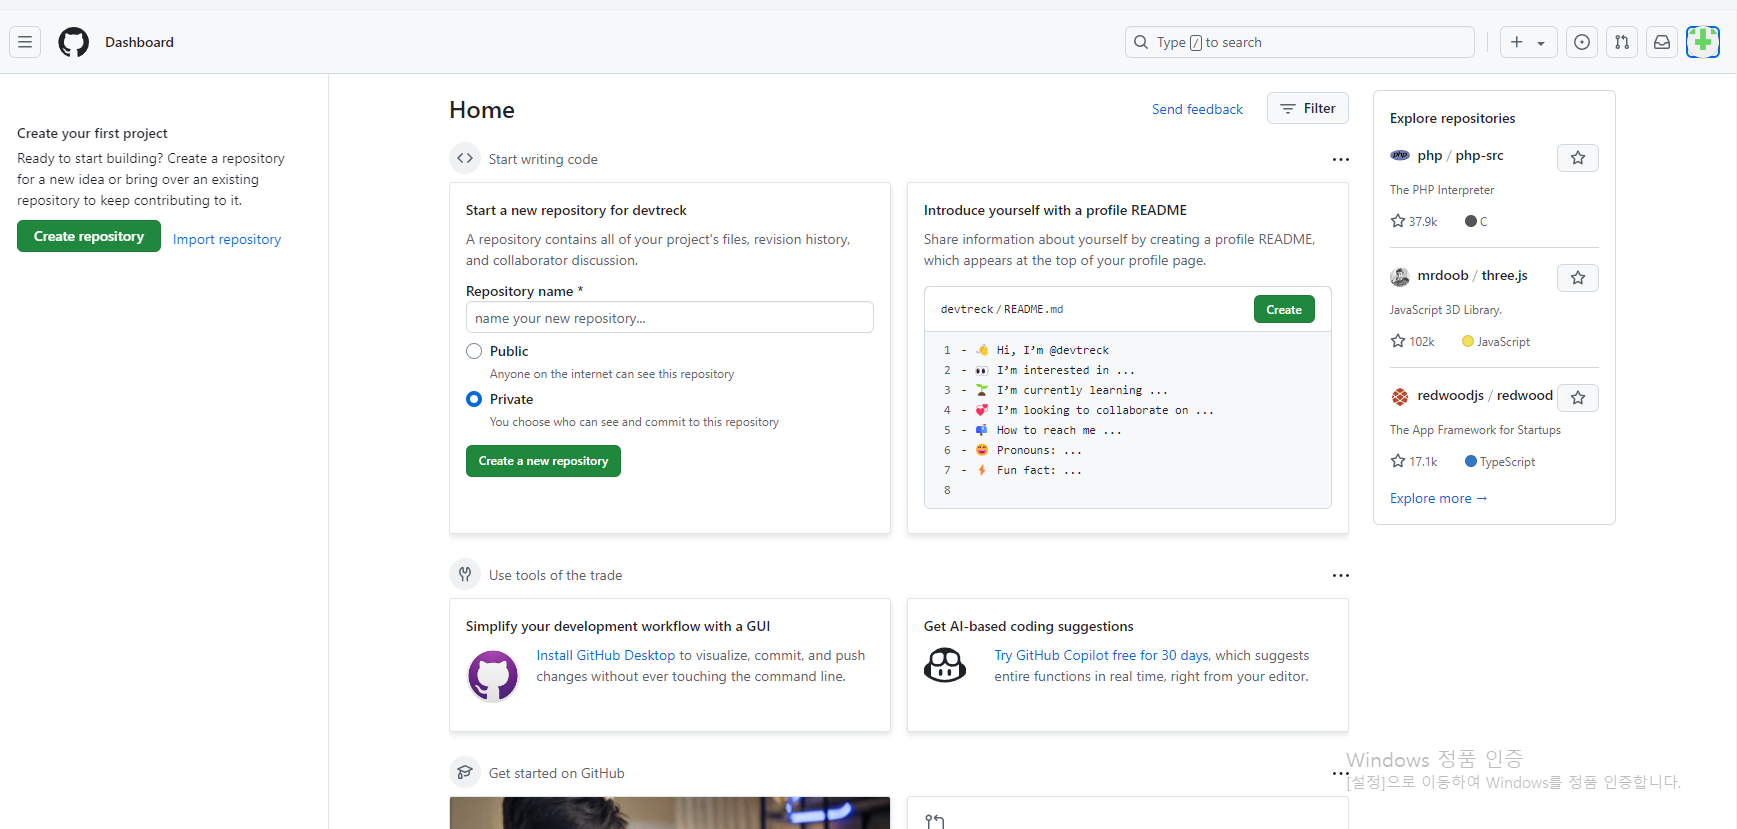Screen dimensions: 1737x829
Task: Open the Use tools of the trade options menu
Action: click(1341, 575)
